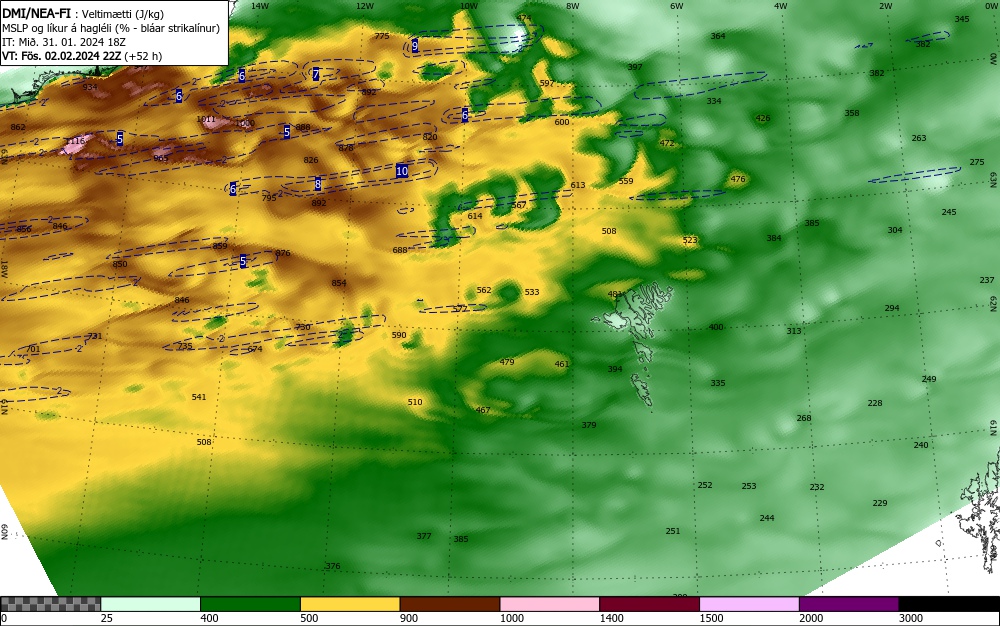The image size is (1000, 626).
Task: Click the CAPE value 345
Action: click(962, 19)
